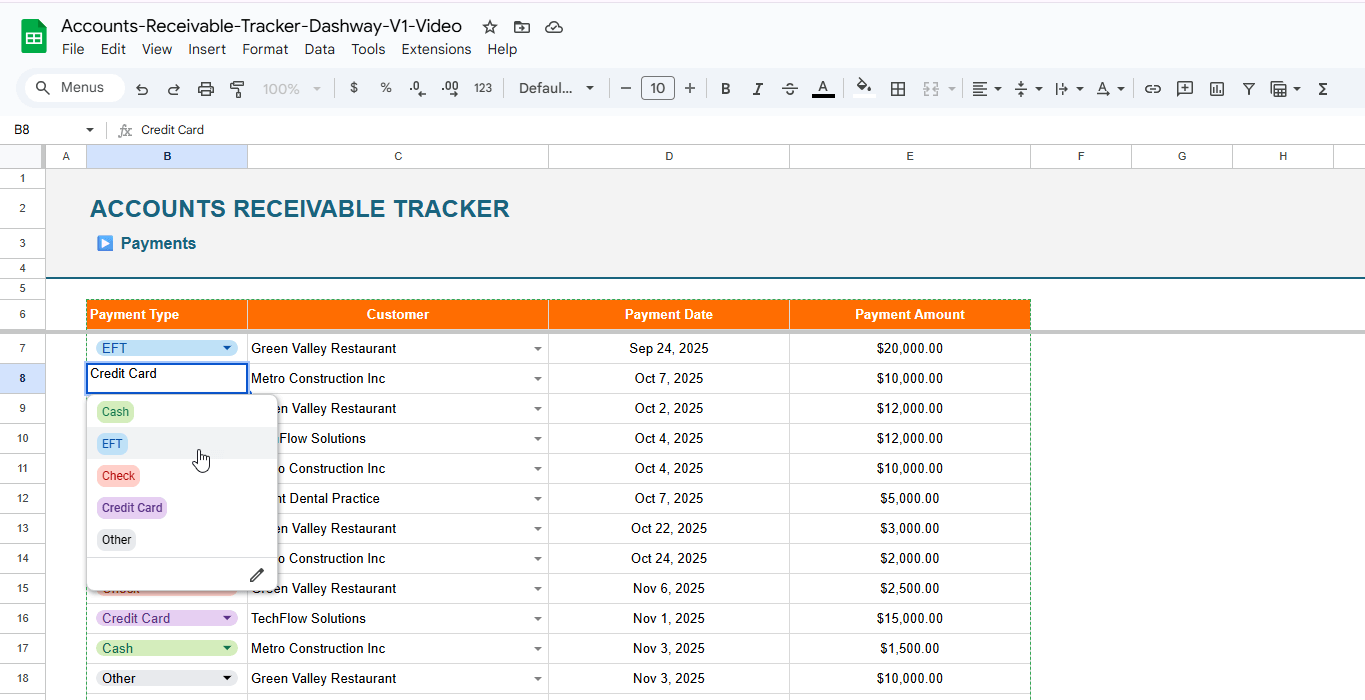Screen dimensions: 1365x700
Task: Search the Menus box
Action: pyautogui.click(x=75, y=88)
